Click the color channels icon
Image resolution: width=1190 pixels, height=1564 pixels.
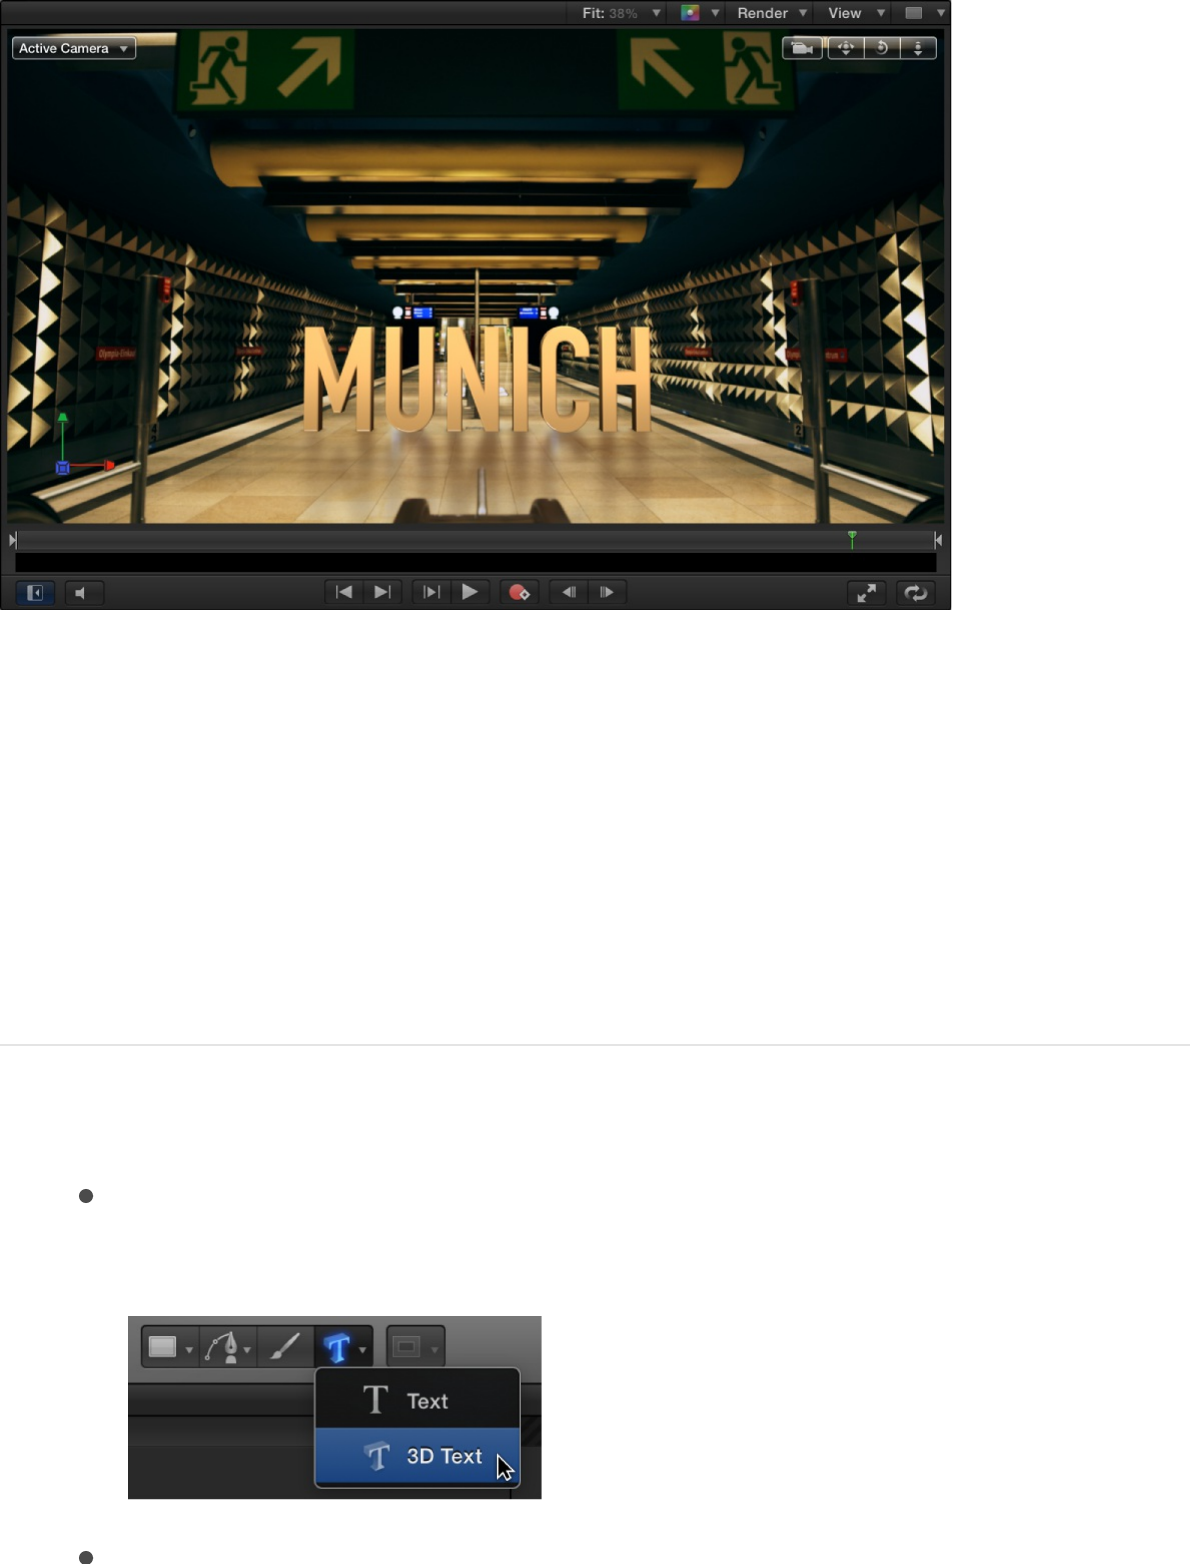[690, 13]
